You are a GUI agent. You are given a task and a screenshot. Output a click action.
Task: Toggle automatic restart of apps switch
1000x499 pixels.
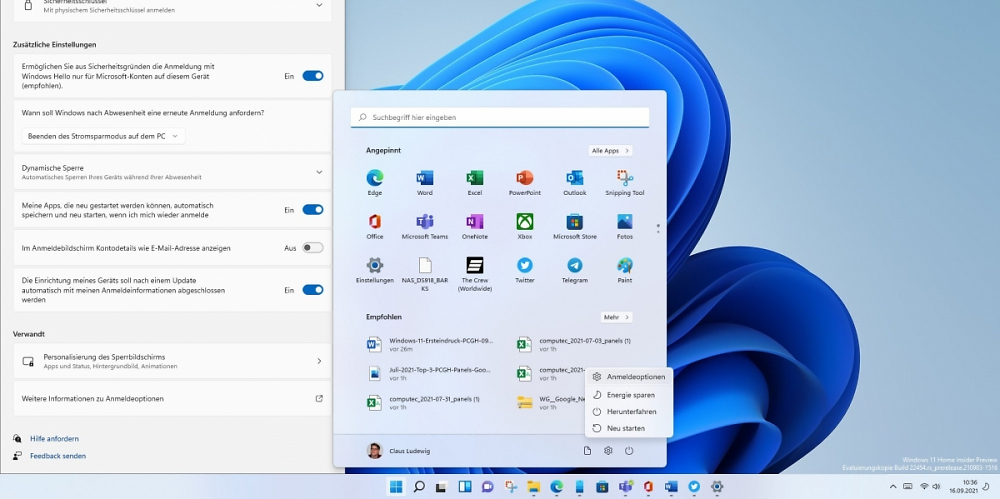(x=312, y=210)
